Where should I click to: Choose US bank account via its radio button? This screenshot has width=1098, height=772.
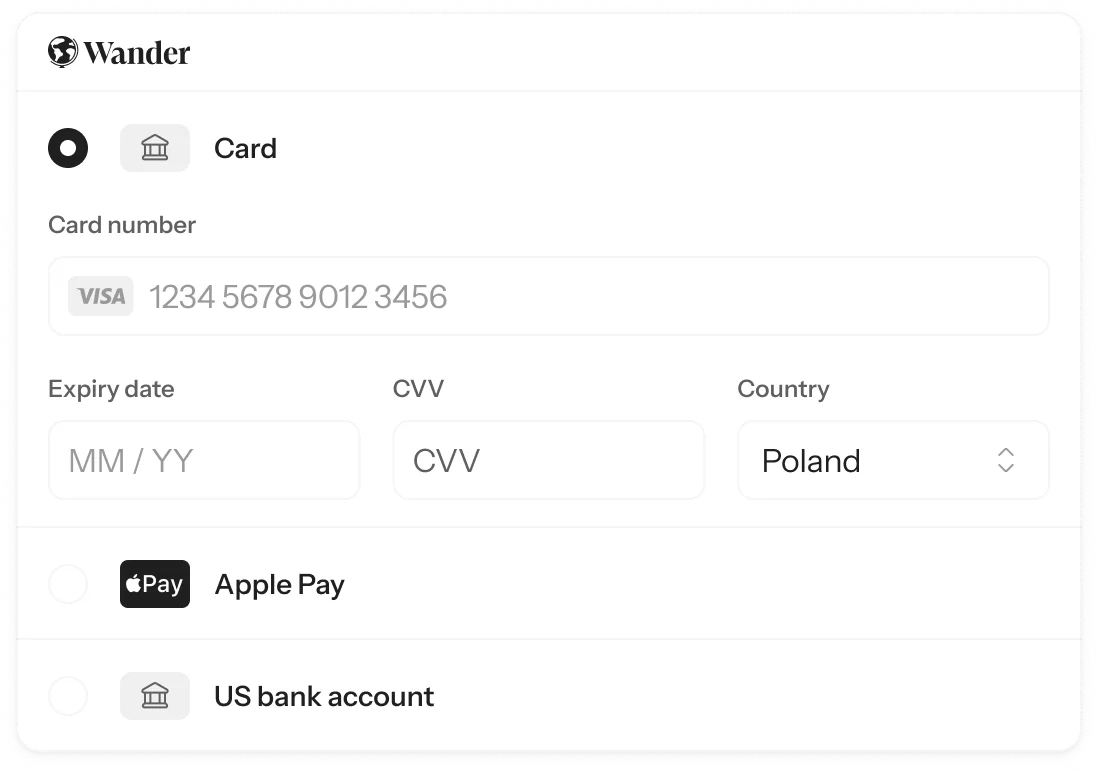pyautogui.click(x=68, y=696)
